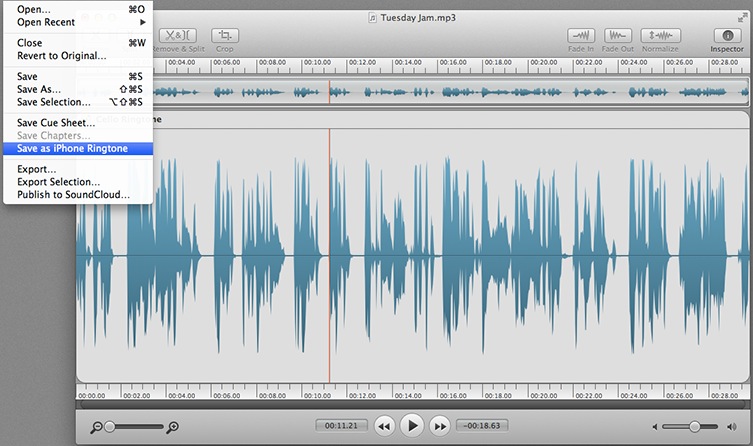The height and width of the screenshot is (446, 753).
Task: Select Publish to SoundCloud menu item
Action: click(73, 194)
